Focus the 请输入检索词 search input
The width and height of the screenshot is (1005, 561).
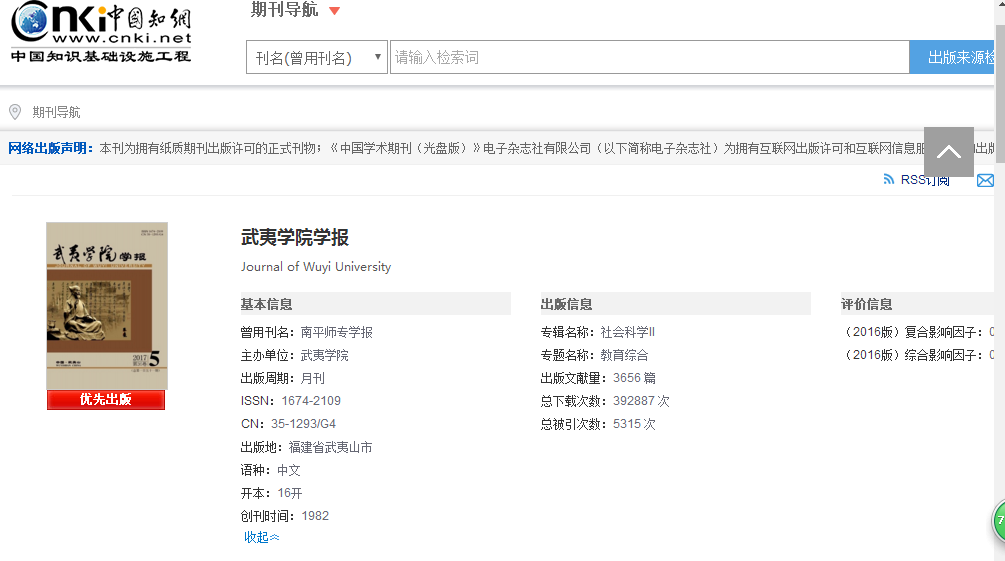pos(648,57)
